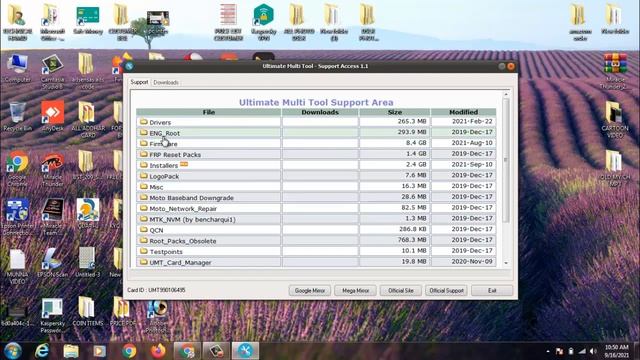Click the scroll-up arrow of file list
The height and width of the screenshot is (360, 640).
(506, 94)
